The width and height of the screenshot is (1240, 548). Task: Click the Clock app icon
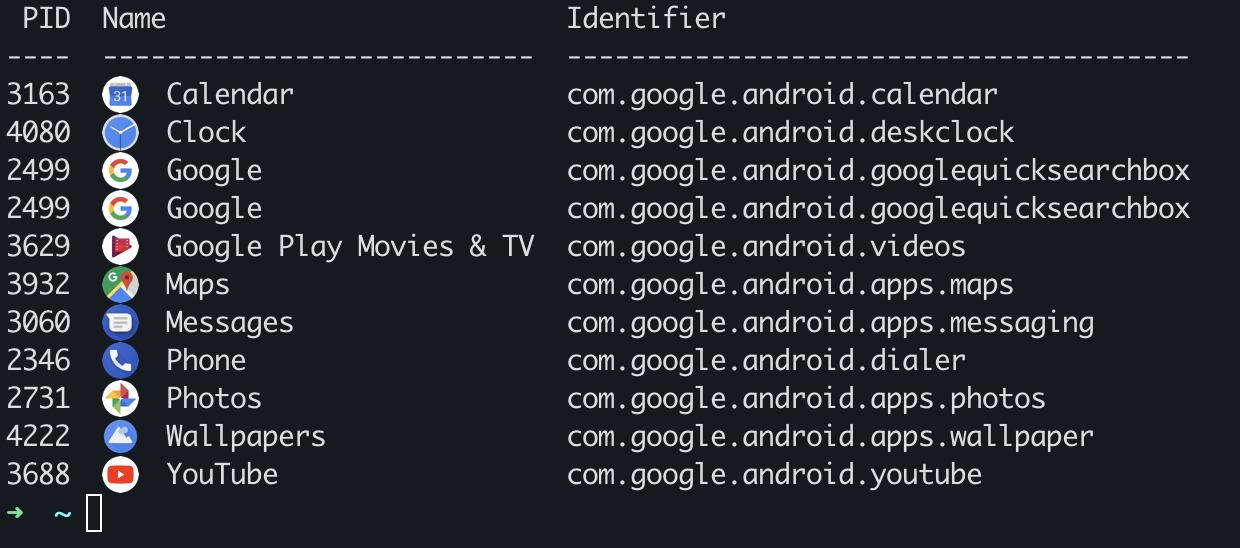(x=120, y=133)
